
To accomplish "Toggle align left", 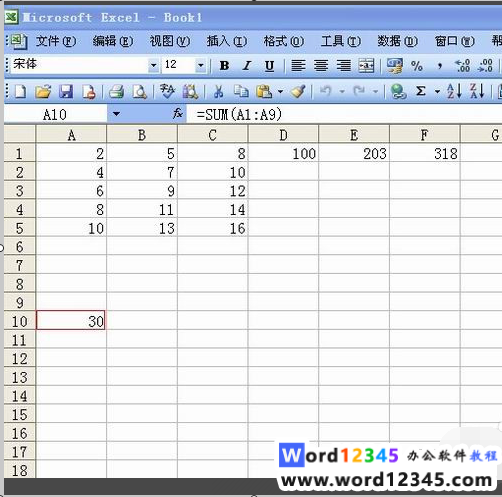I will coord(298,66).
